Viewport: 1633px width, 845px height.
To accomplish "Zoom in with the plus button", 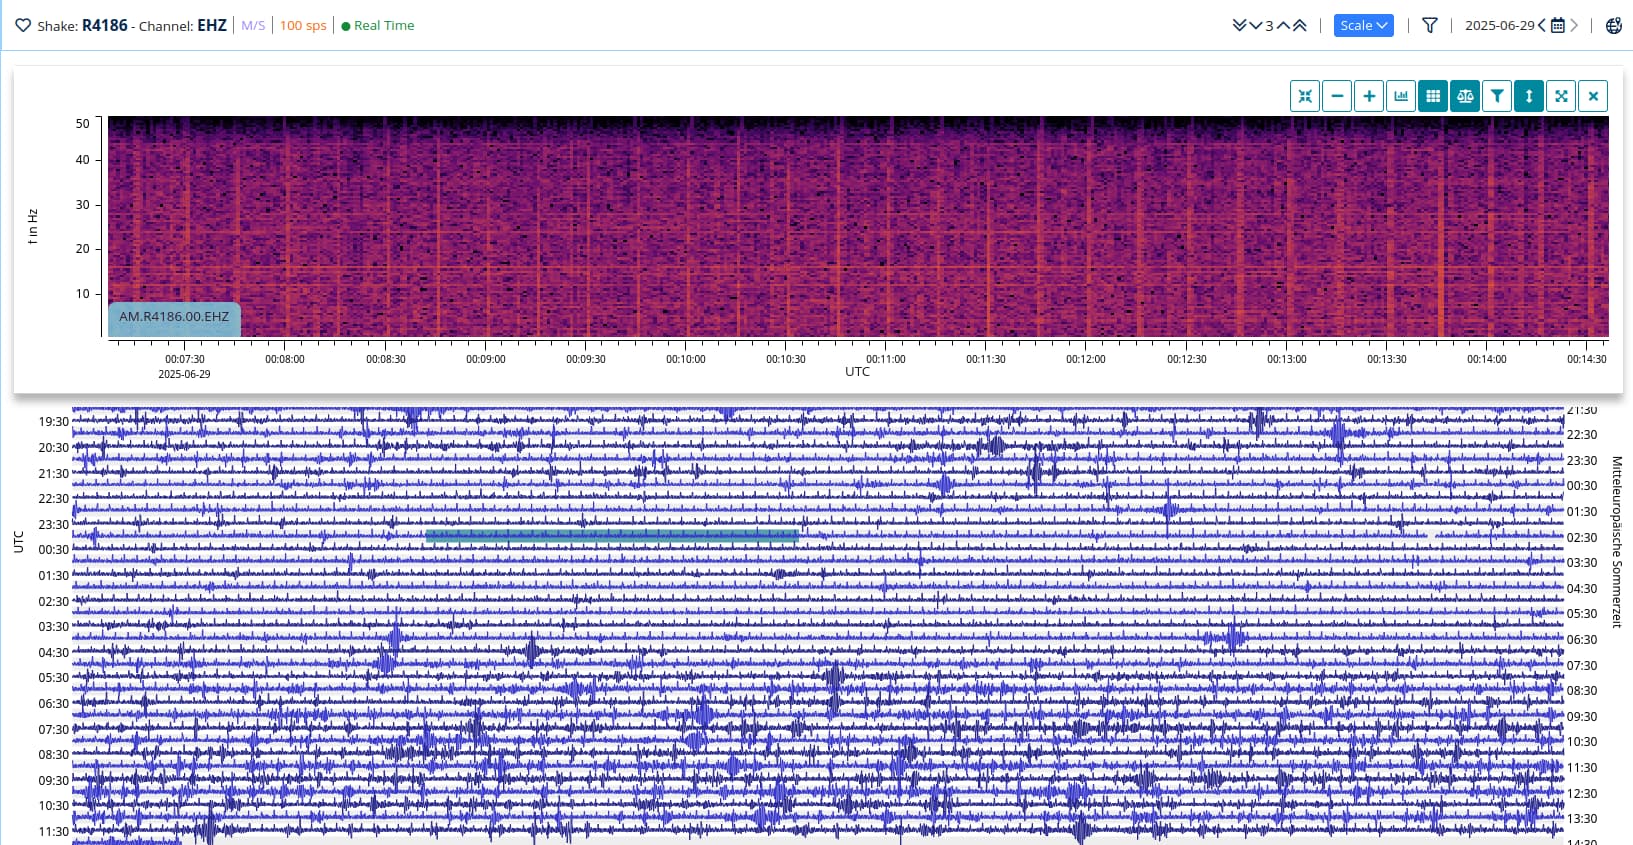I will coord(1369,96).
